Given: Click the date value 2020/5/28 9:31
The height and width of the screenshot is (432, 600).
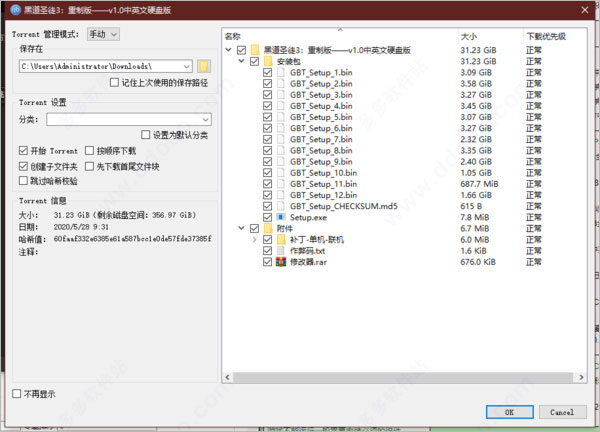Looking at the screenshot, I should pyautogui.click(x=81, y=227).
